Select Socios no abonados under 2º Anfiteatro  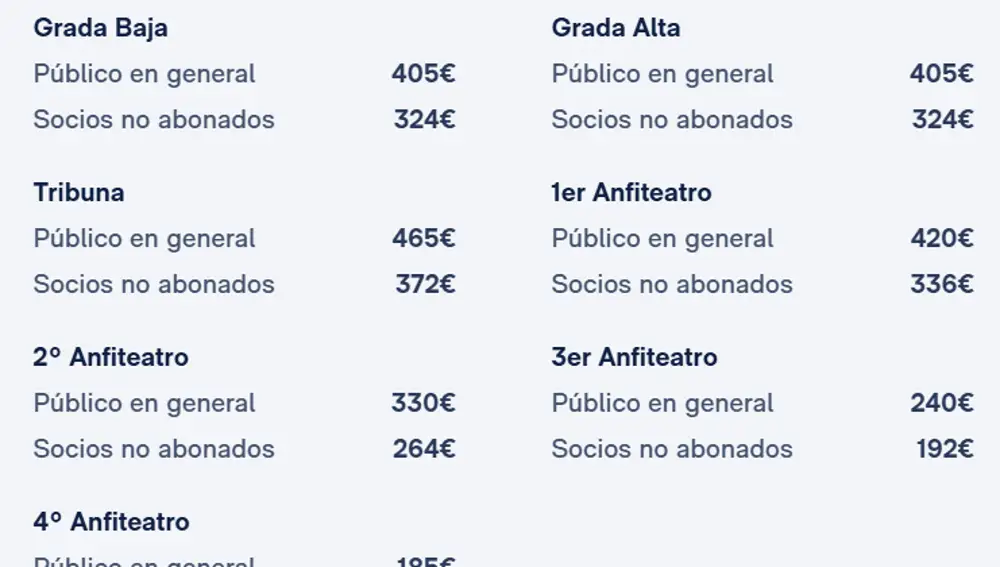(154, 449)
